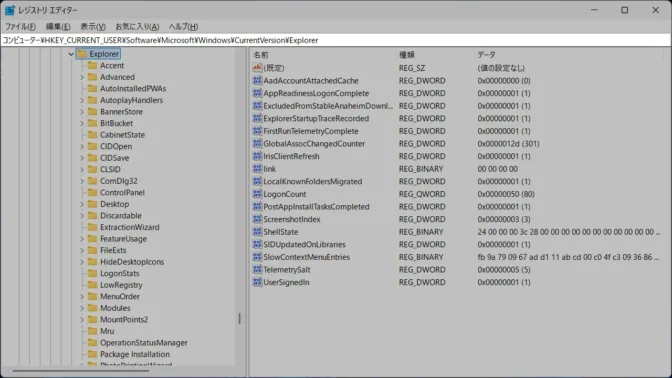This screenshot has width=672, height=378.
Task: Select the Modules key
Action: (x=115, y=308)
